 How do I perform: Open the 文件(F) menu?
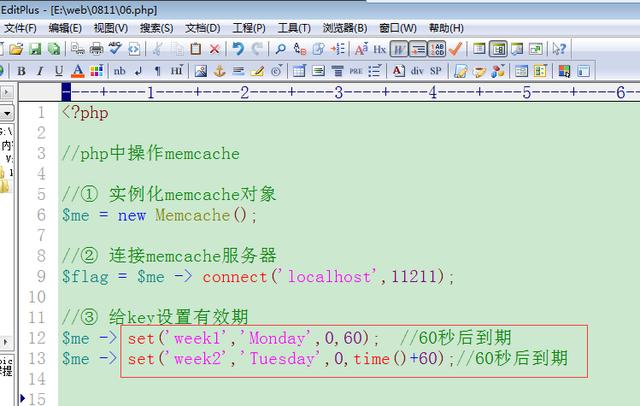click(x=20, y=28)
